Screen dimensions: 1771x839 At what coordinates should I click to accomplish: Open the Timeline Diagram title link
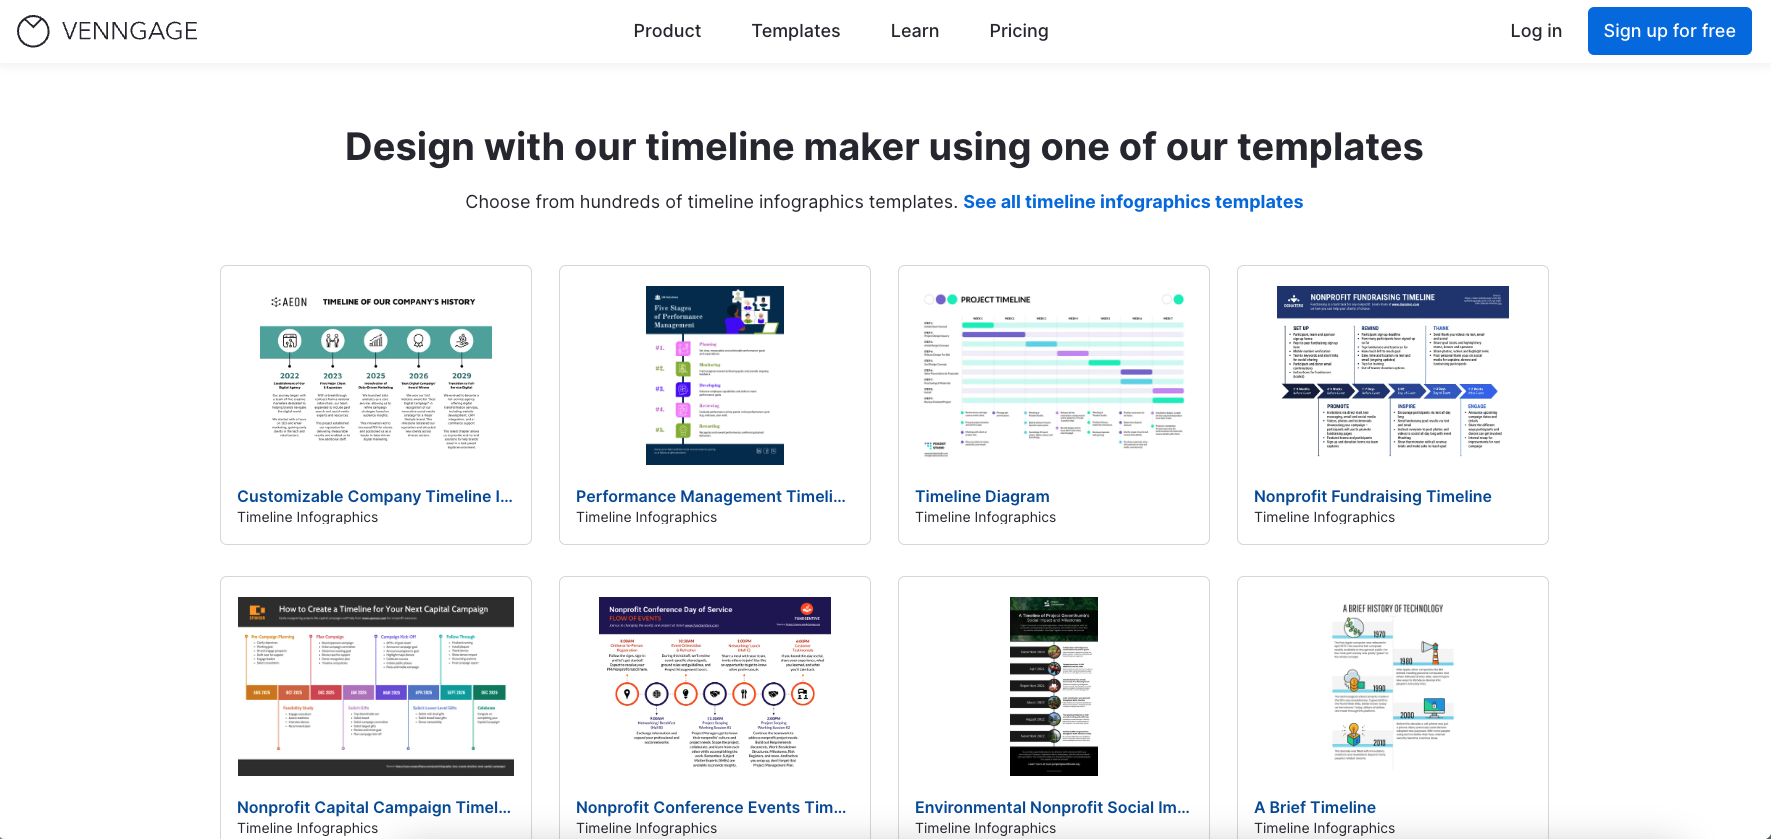[981, 496]
